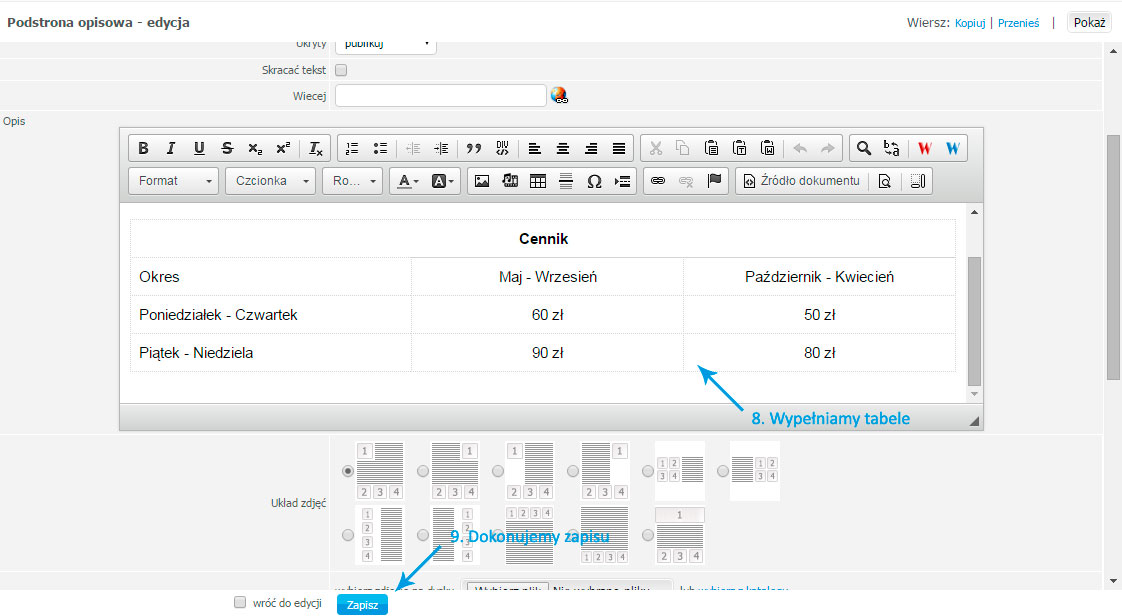The width and height of the screenshot is (1122, 616).
Task: Click the page scrollbar down arrow
Action: [x=1113, y=580]
